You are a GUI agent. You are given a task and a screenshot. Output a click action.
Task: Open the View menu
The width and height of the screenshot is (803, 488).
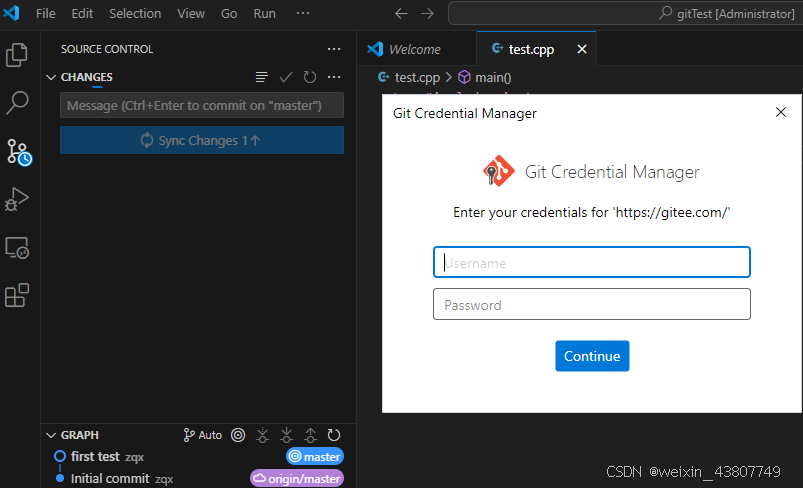pos(191,14)
